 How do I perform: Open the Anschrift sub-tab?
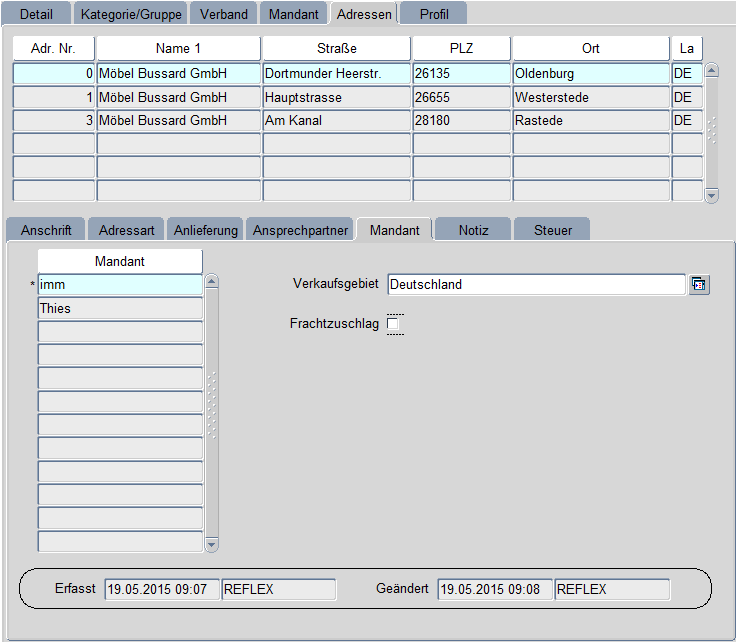46,230
